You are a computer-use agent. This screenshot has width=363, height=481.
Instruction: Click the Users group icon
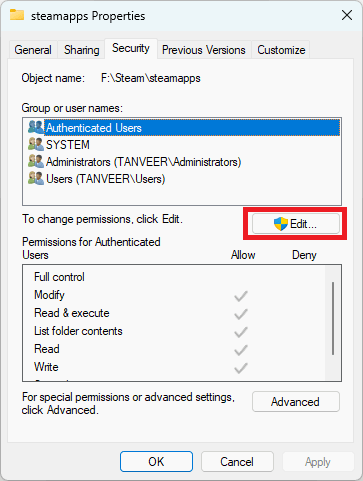click(36, 178)
